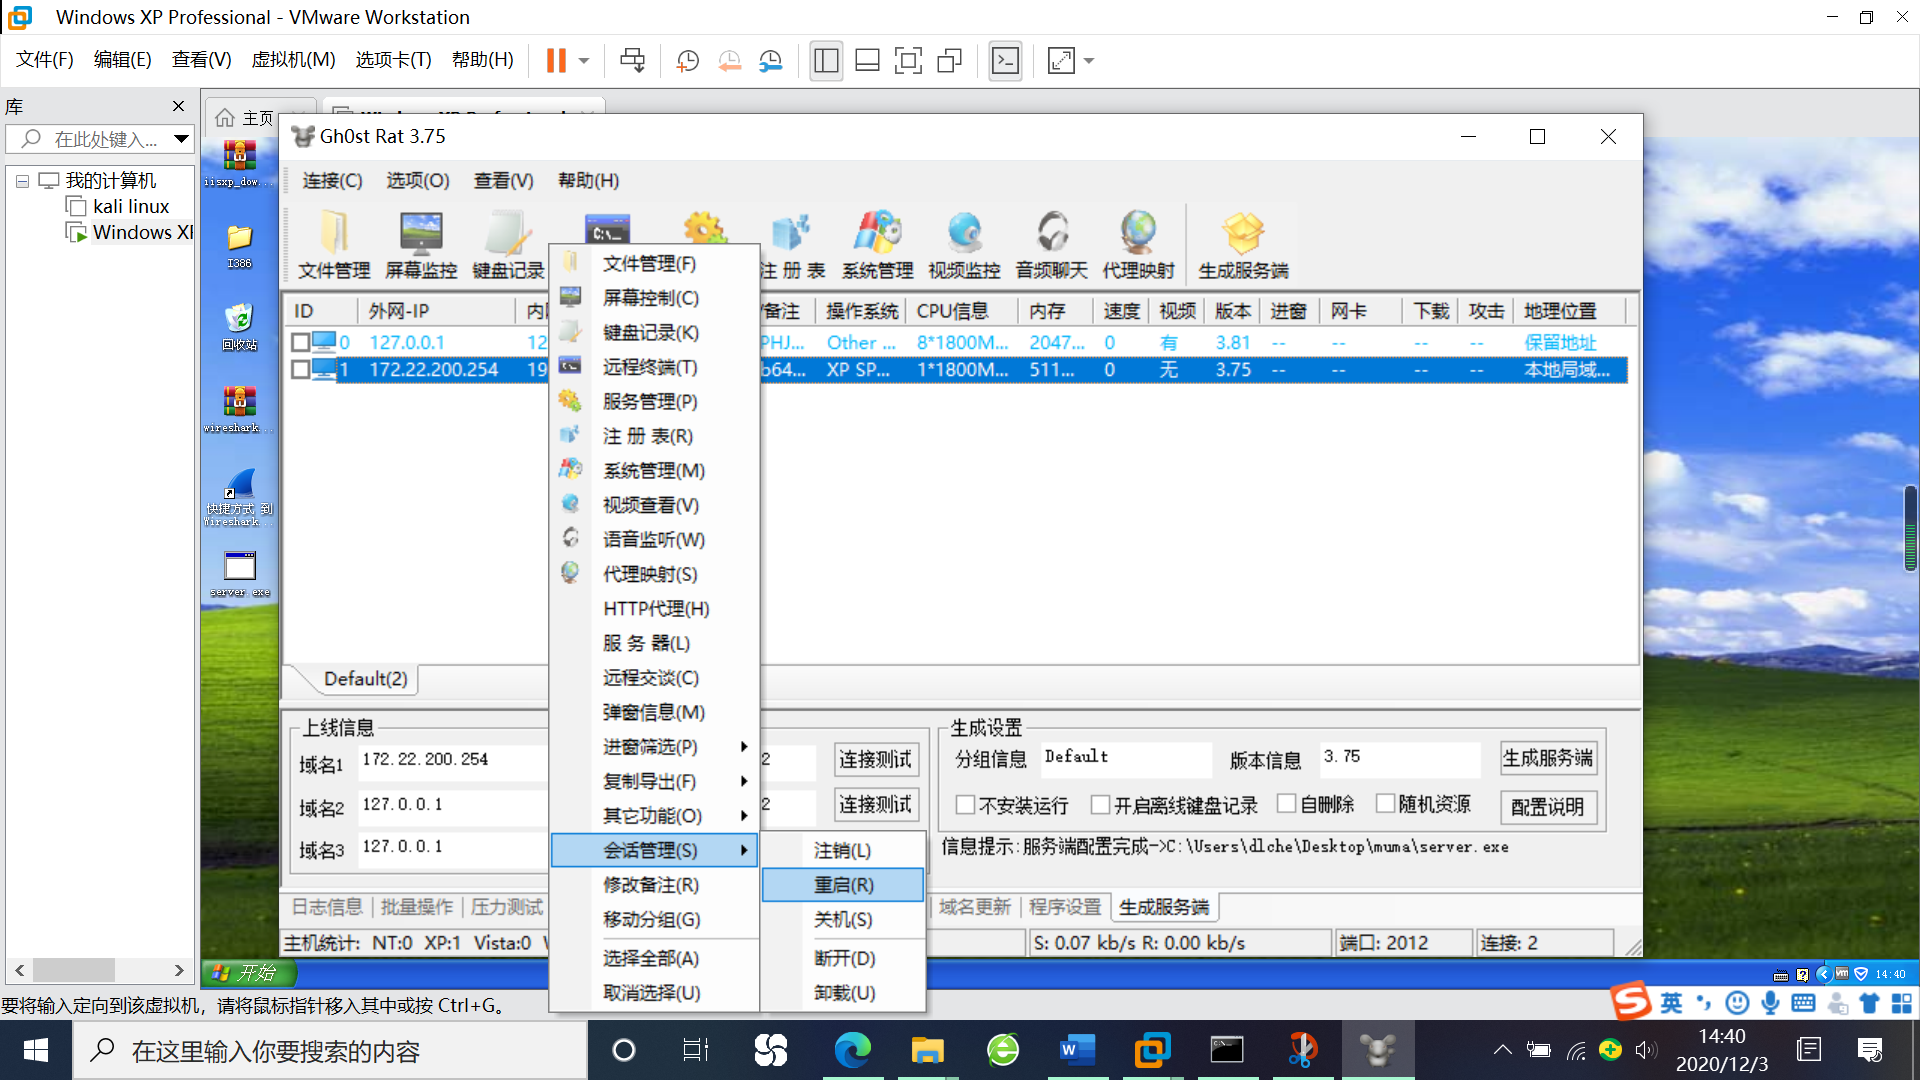Viewport: 1920px width, 1080px height.
Task: Click the 配置说明 button
Action: coord(1547,807)
